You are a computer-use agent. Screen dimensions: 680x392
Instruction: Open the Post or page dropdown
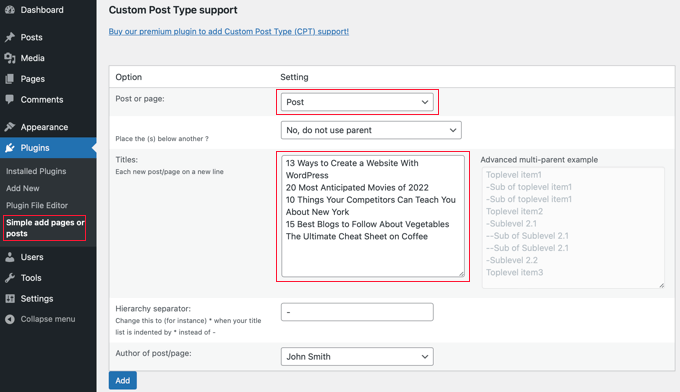point(357,102)
